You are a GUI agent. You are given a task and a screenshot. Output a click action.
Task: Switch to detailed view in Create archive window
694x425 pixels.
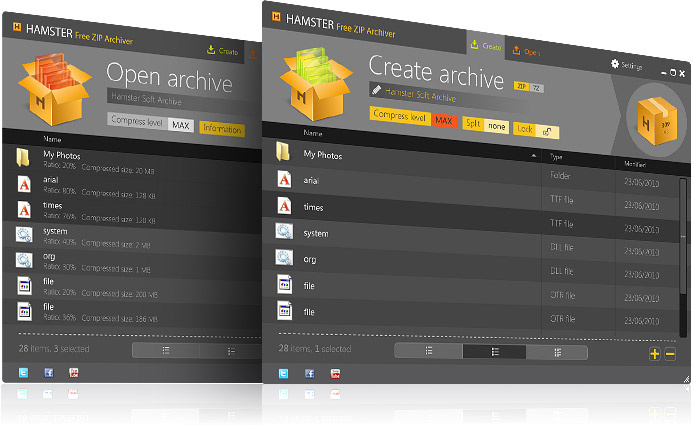pyautogui.click(x=557, y=352)
